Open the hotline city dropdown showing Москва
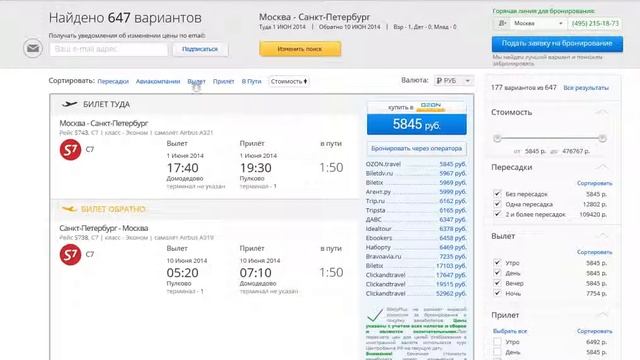 538,24
